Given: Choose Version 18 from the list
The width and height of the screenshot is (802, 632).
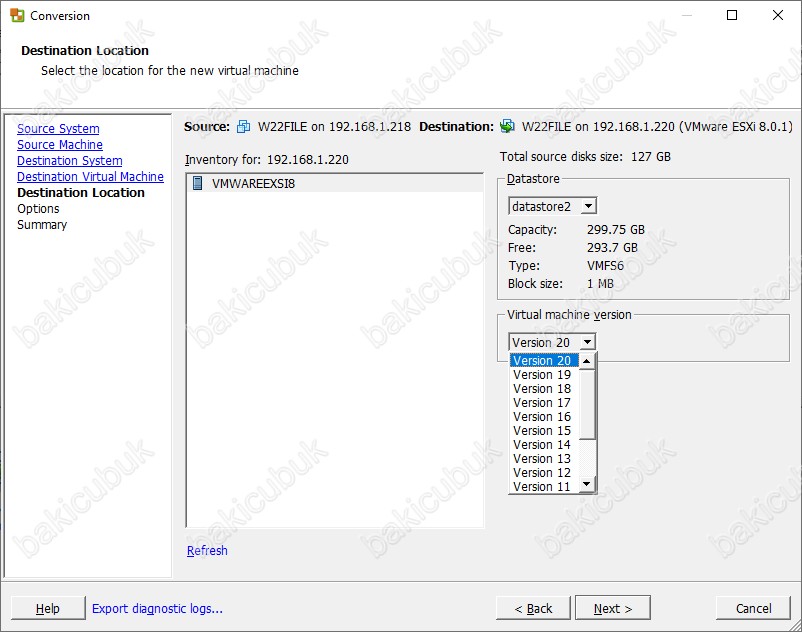Looking at the screenshot, I should 544,389.
